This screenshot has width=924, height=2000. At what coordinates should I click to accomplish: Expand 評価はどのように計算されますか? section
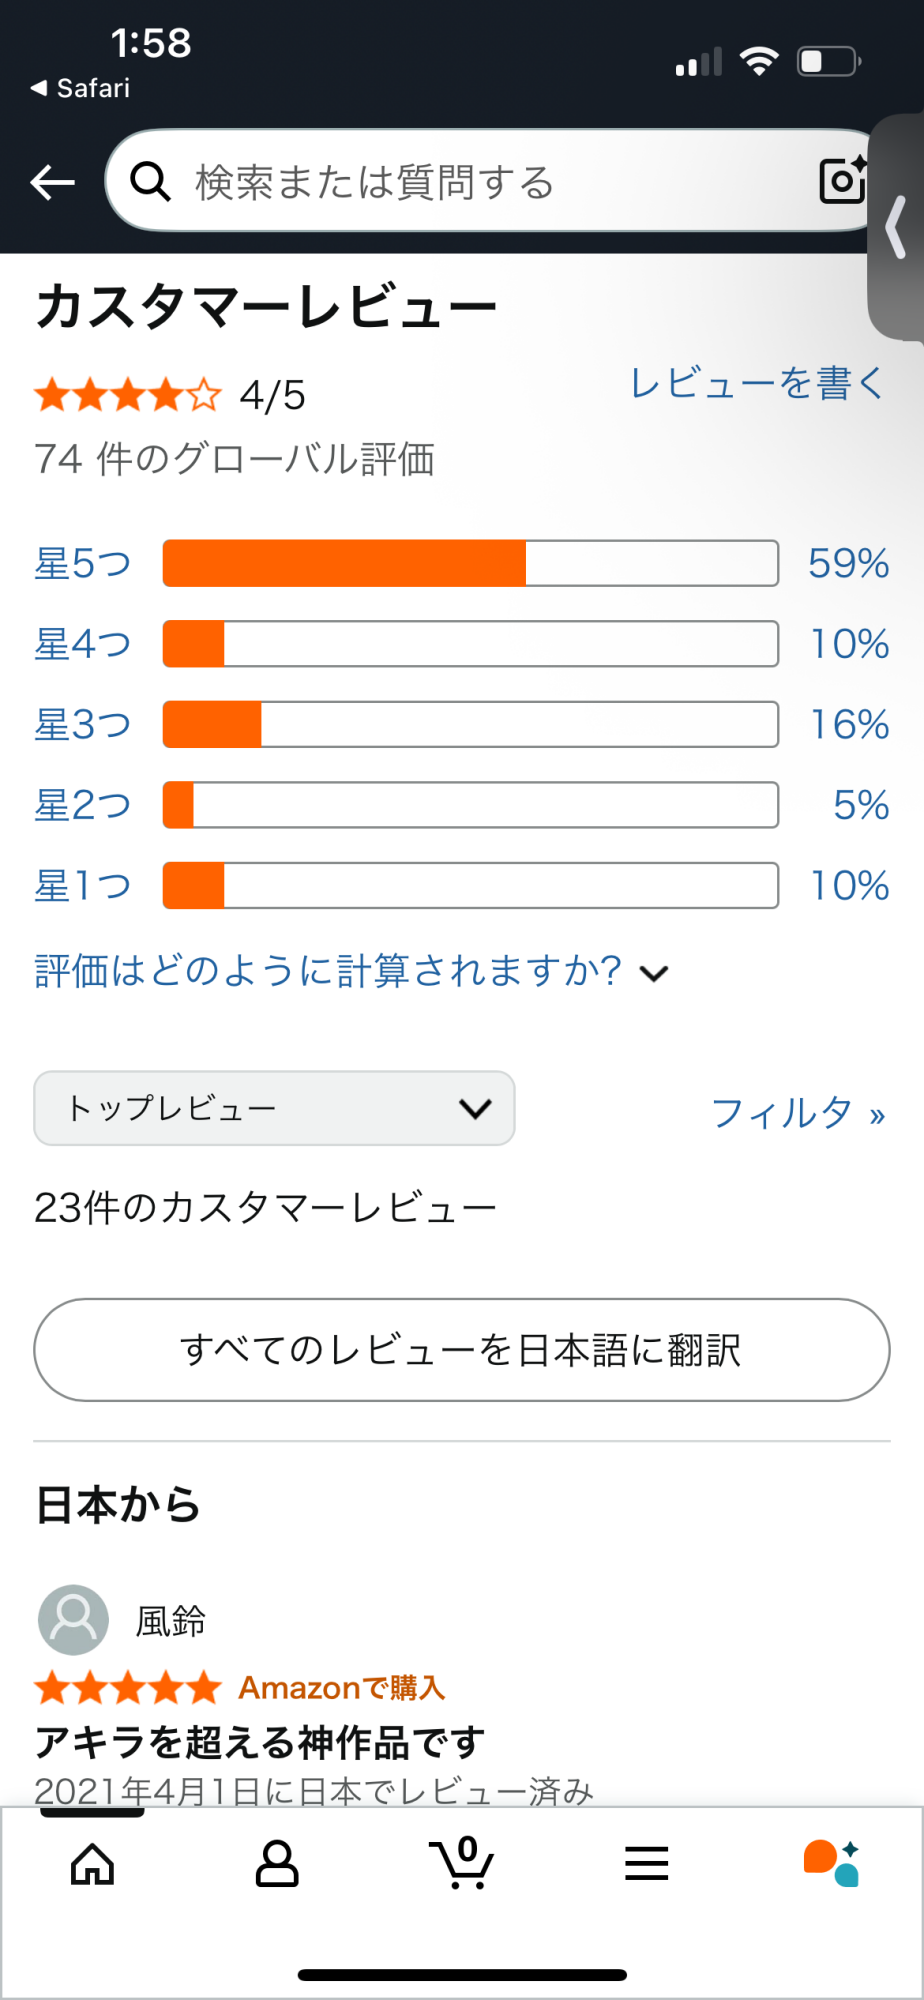[351, 971]
